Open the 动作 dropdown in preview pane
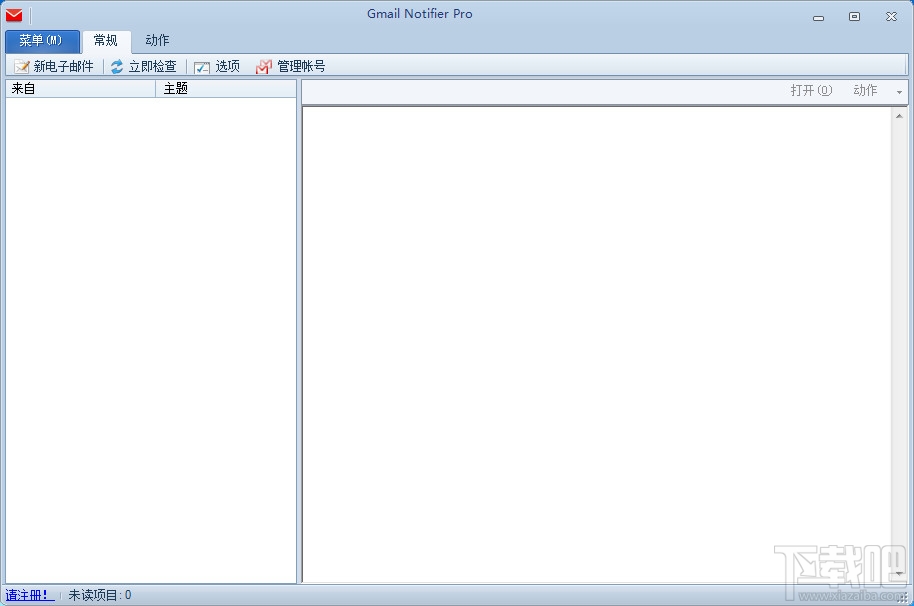Viewport: 914px width, 606px height. pos(866,90)
